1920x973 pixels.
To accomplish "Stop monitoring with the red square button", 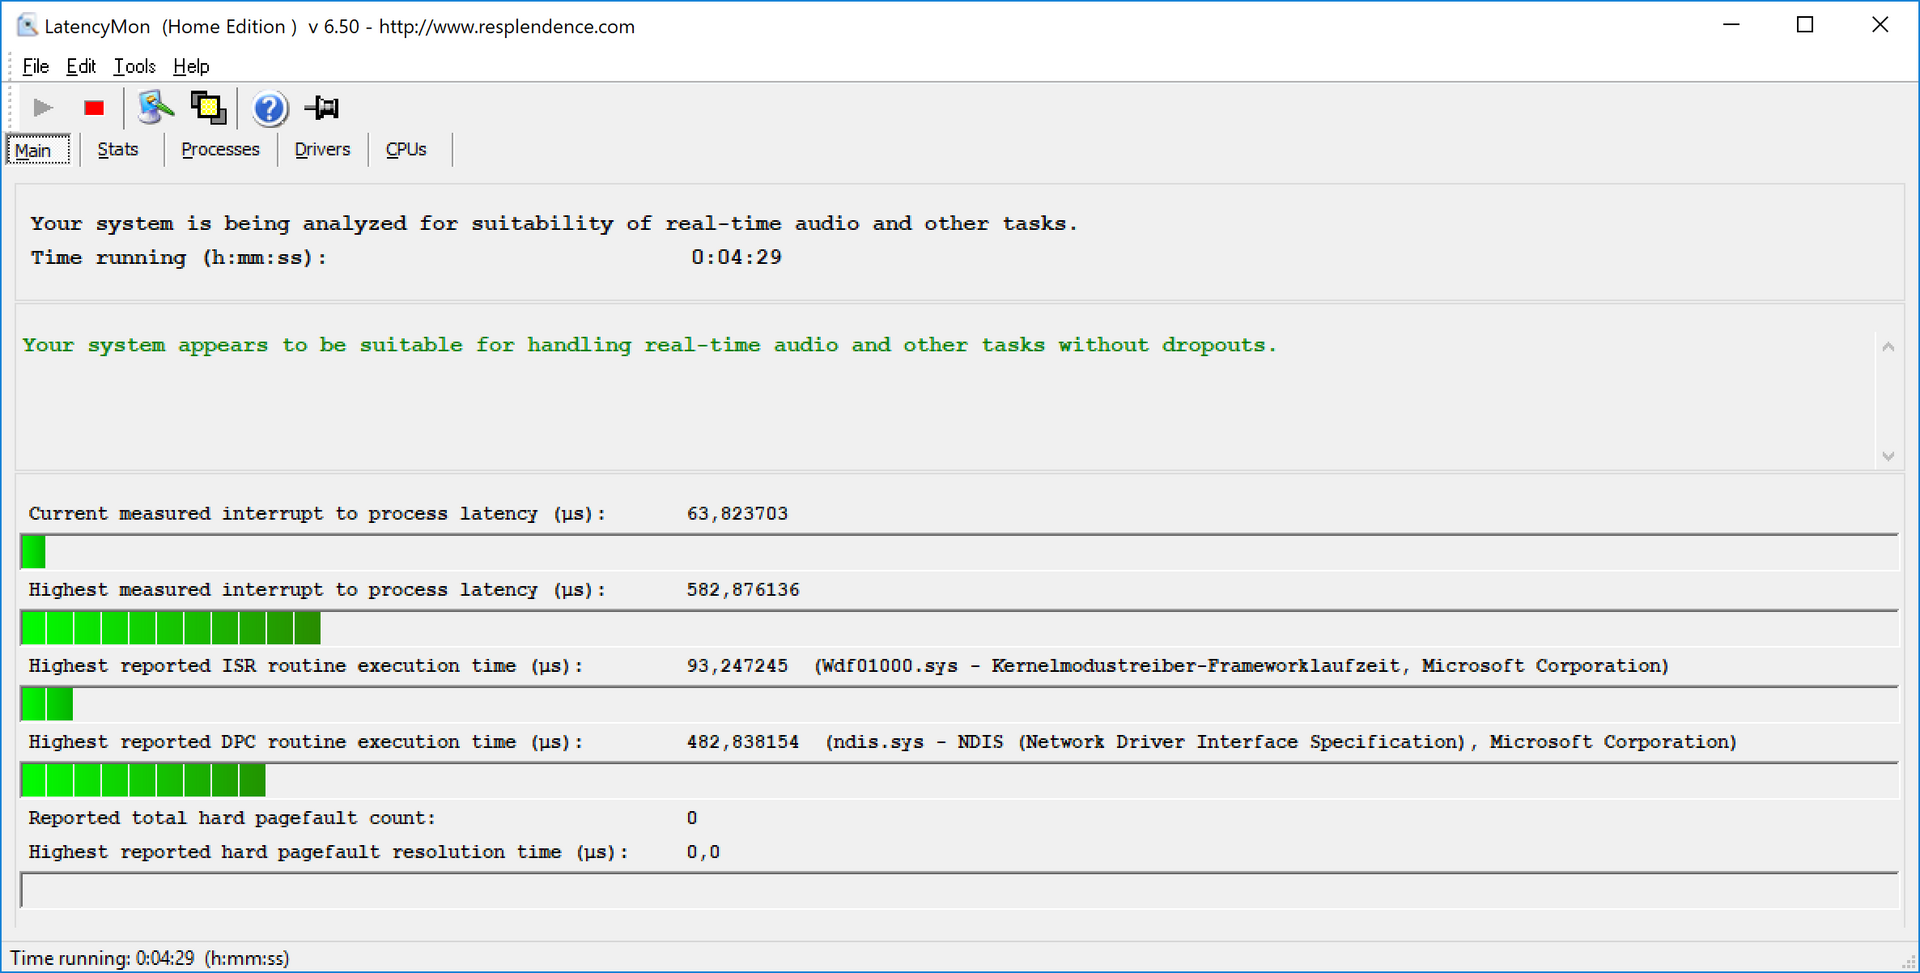I will click(94, 108).
